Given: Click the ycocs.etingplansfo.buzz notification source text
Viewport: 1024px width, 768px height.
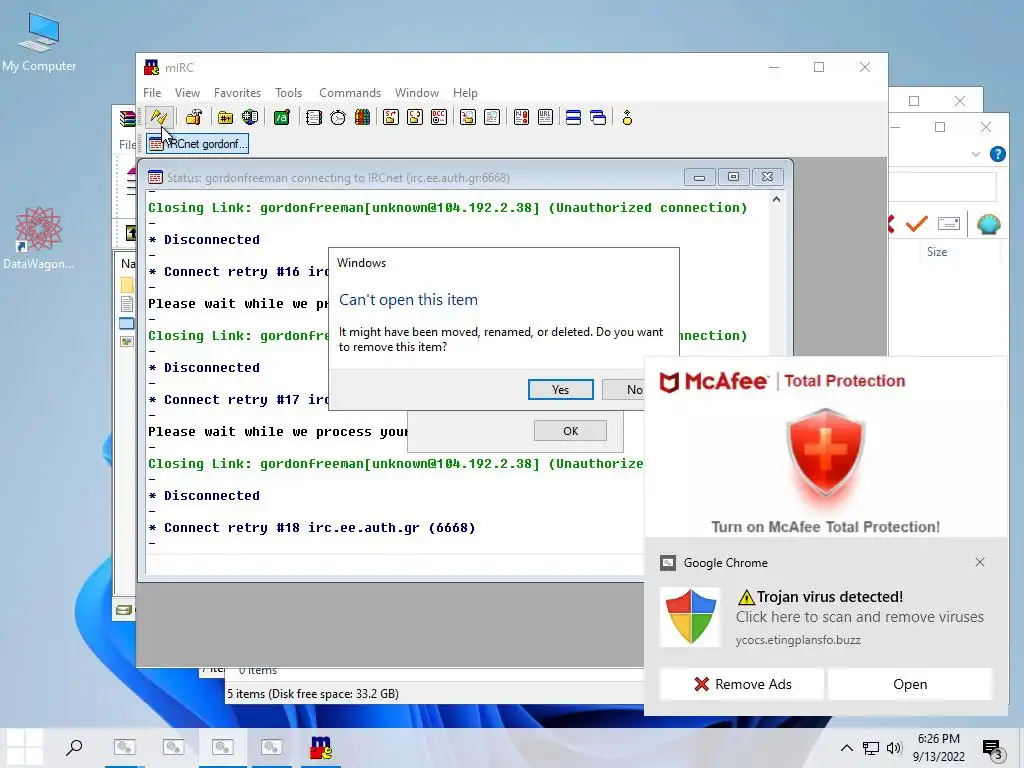Looking at the screenshot, I should 798,640.
